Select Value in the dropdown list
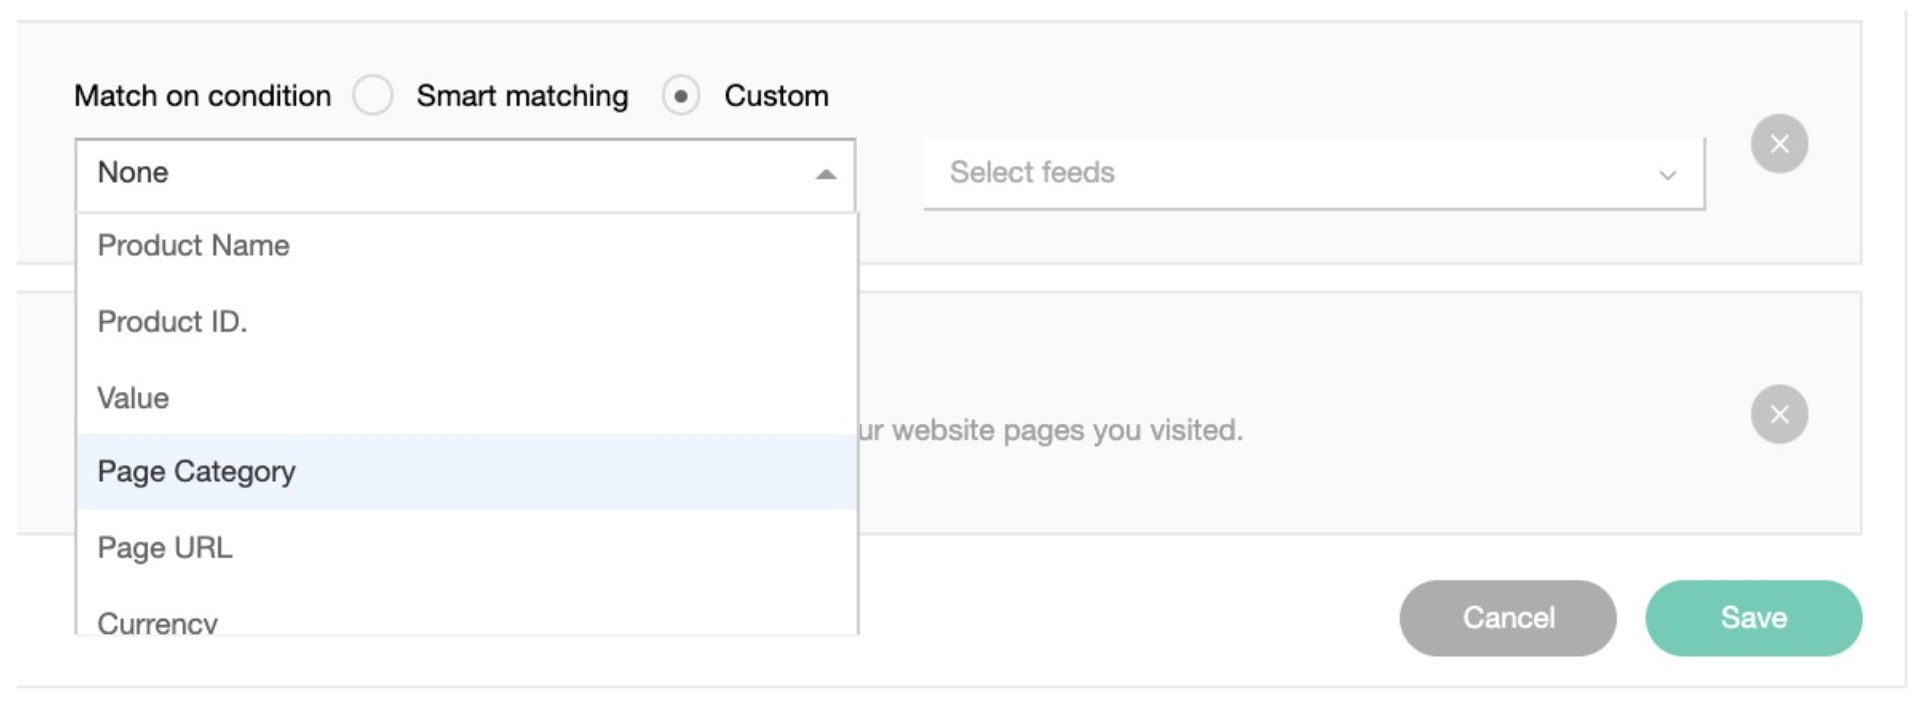Viewport: 1928px width, 704px height. (x=133, y=398)
